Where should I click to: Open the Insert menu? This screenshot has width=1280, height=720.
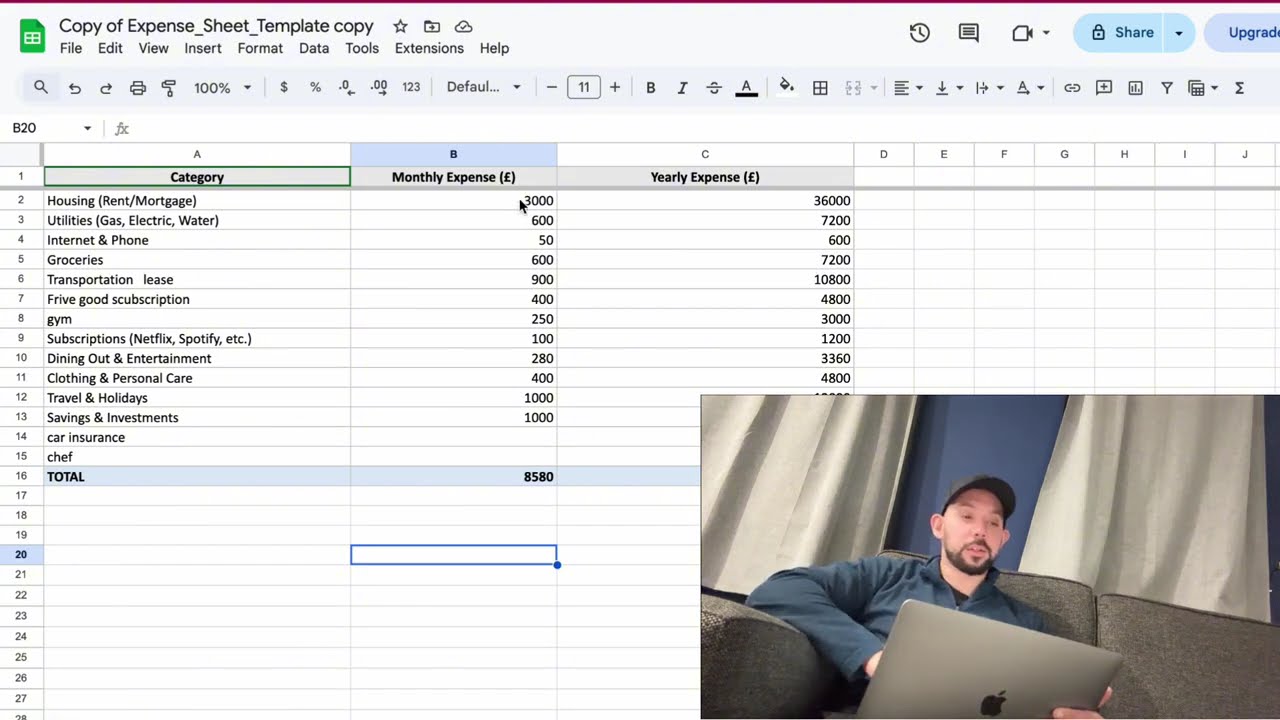(203, 48)
